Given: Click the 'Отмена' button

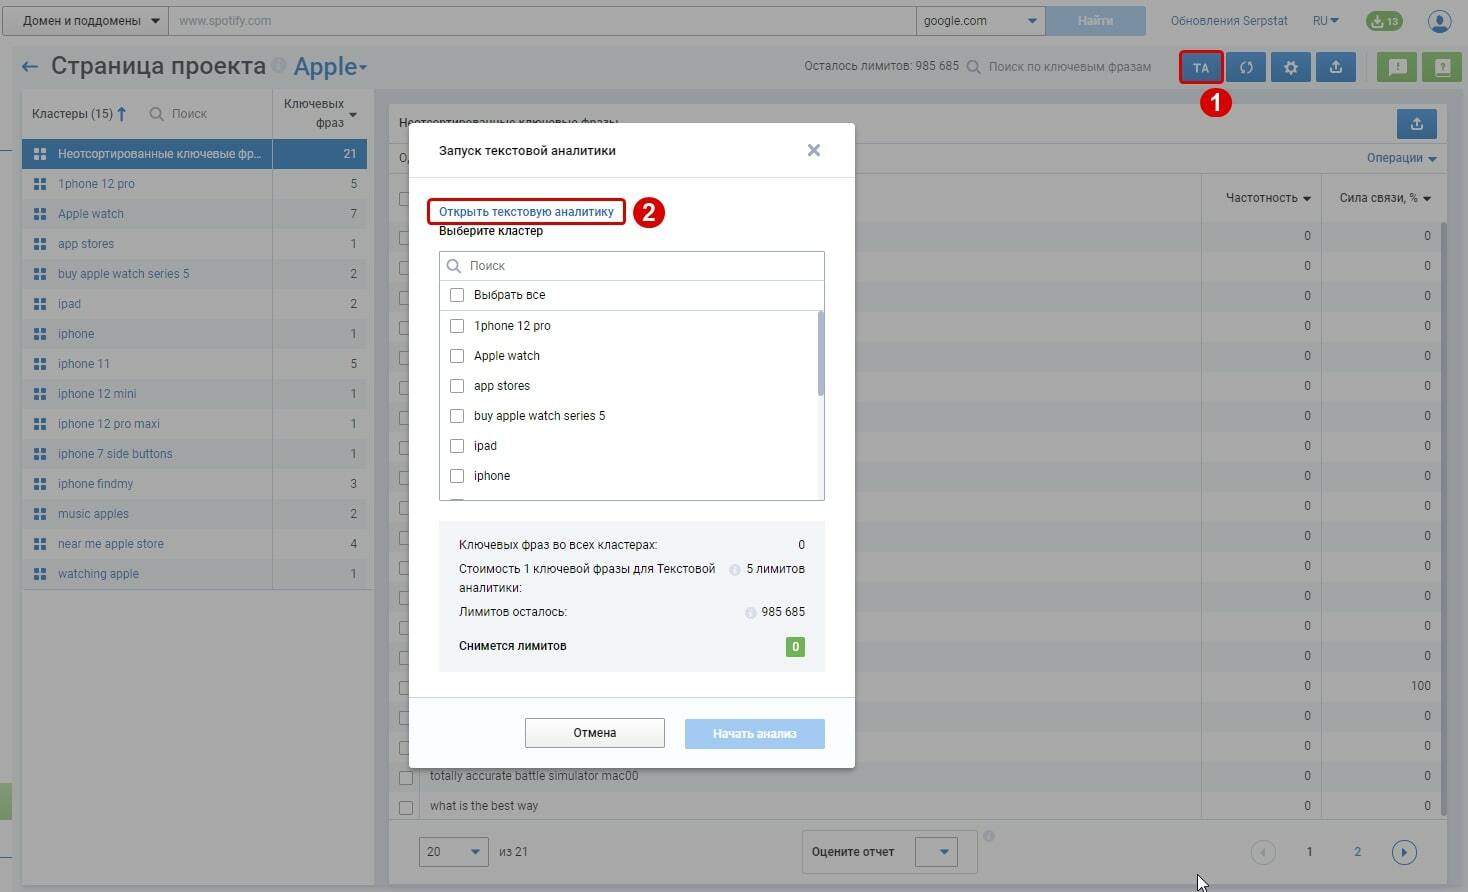Looking at the screenshot, I should click(594, 733).
